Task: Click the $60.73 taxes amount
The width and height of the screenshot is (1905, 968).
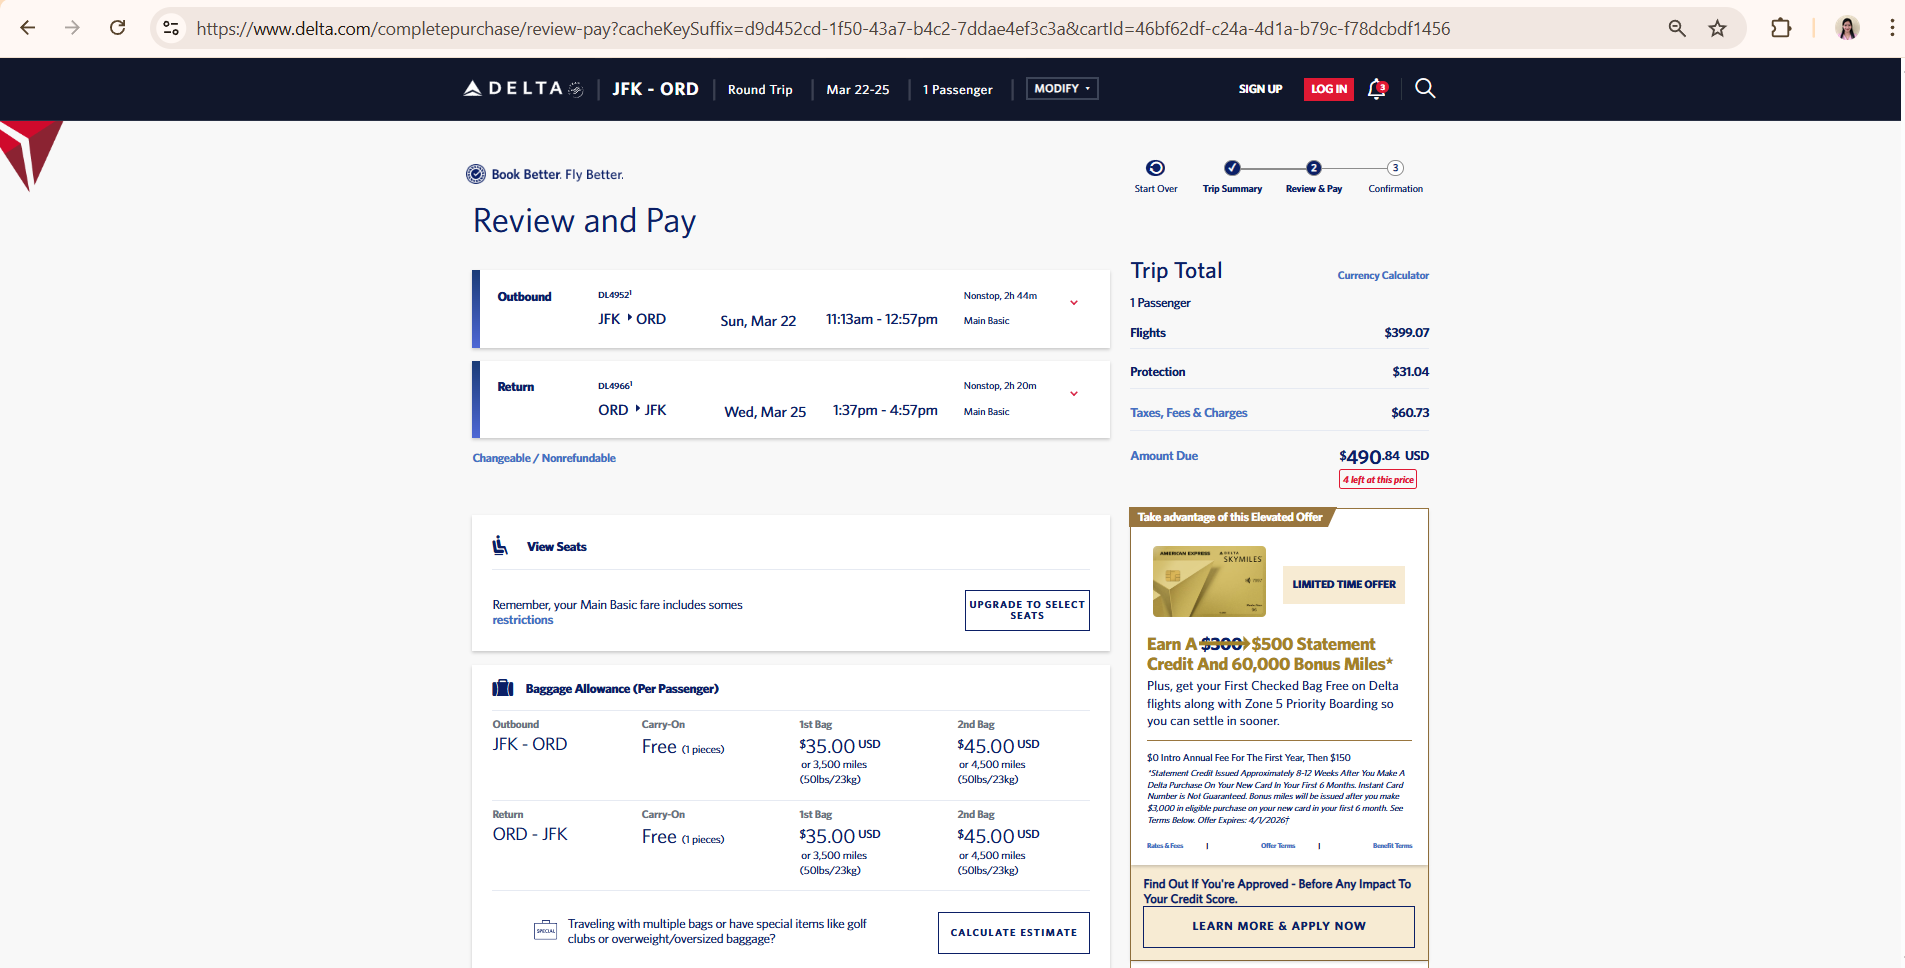Action: (x=1410, y=413)
